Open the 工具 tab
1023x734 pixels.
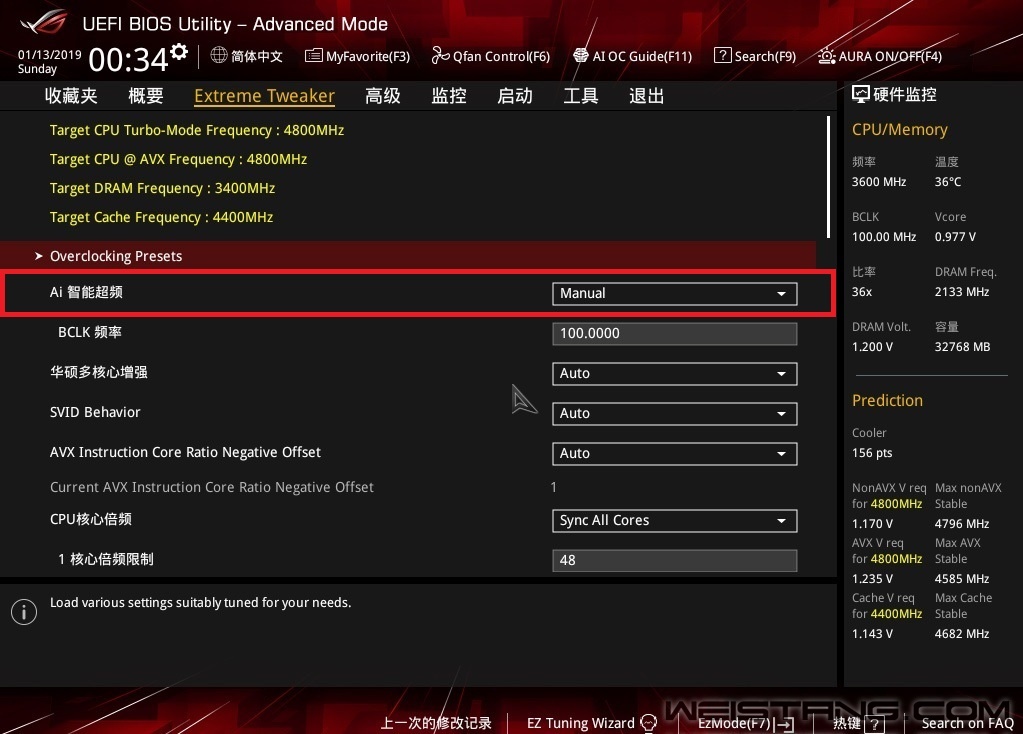coord(581,96)
